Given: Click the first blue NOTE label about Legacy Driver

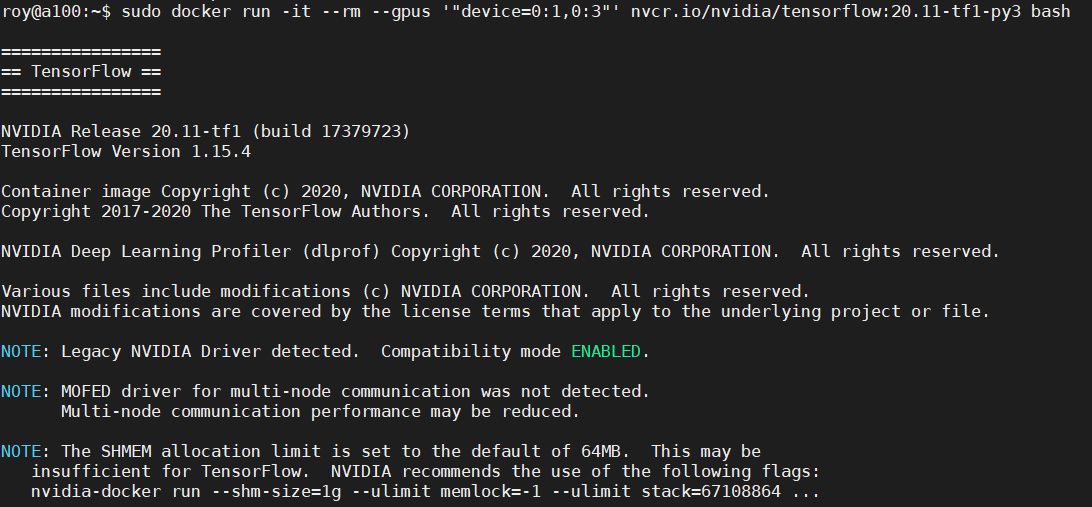Looking at the screenshot, I should pos(21,352).
